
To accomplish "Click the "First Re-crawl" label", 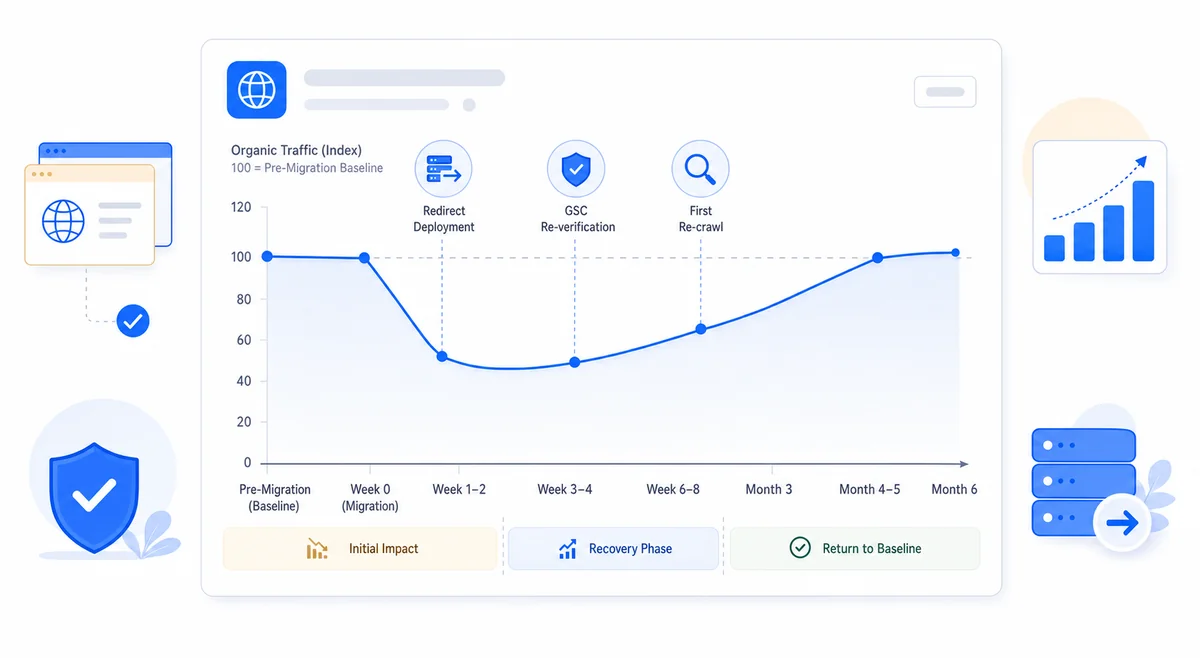I will (700, 219).
